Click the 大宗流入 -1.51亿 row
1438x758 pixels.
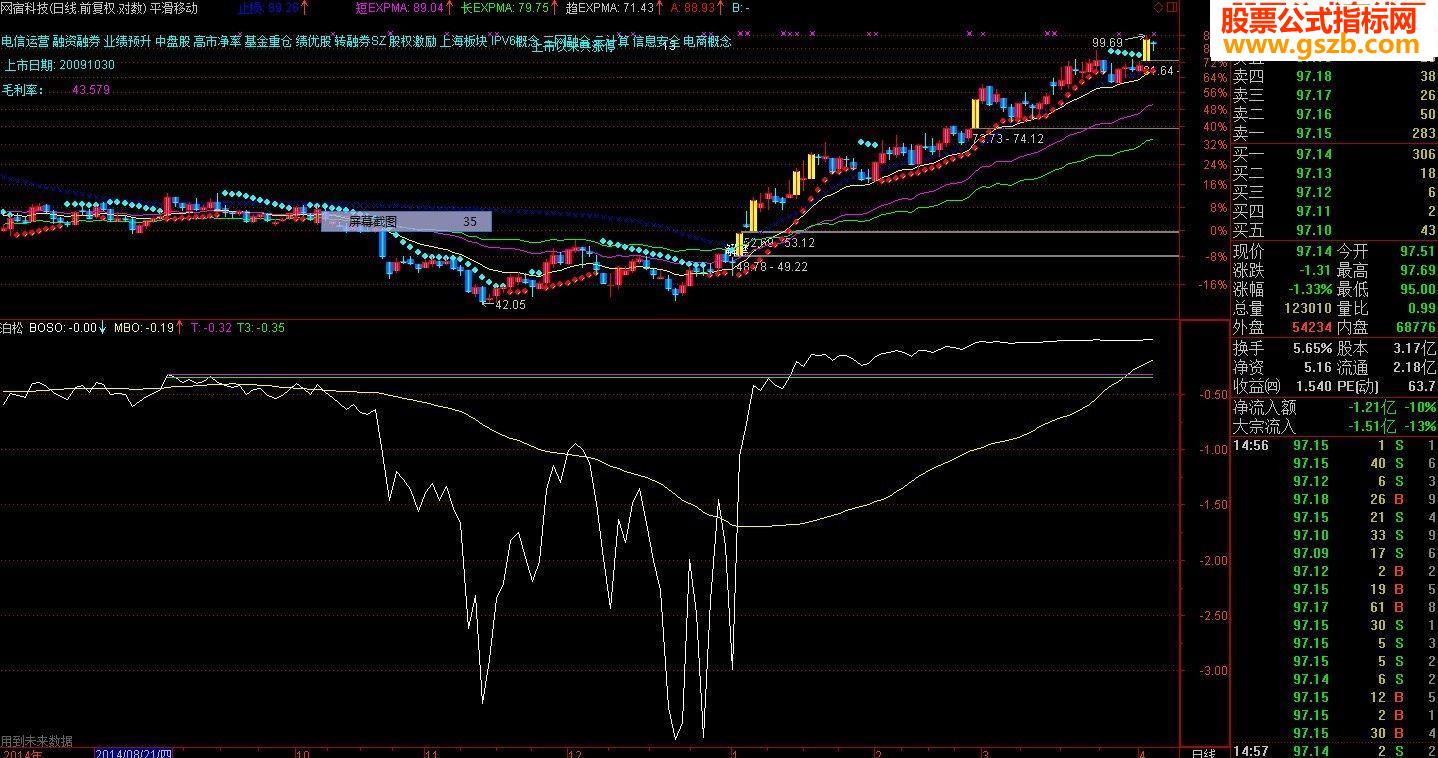coord(1333,427)
